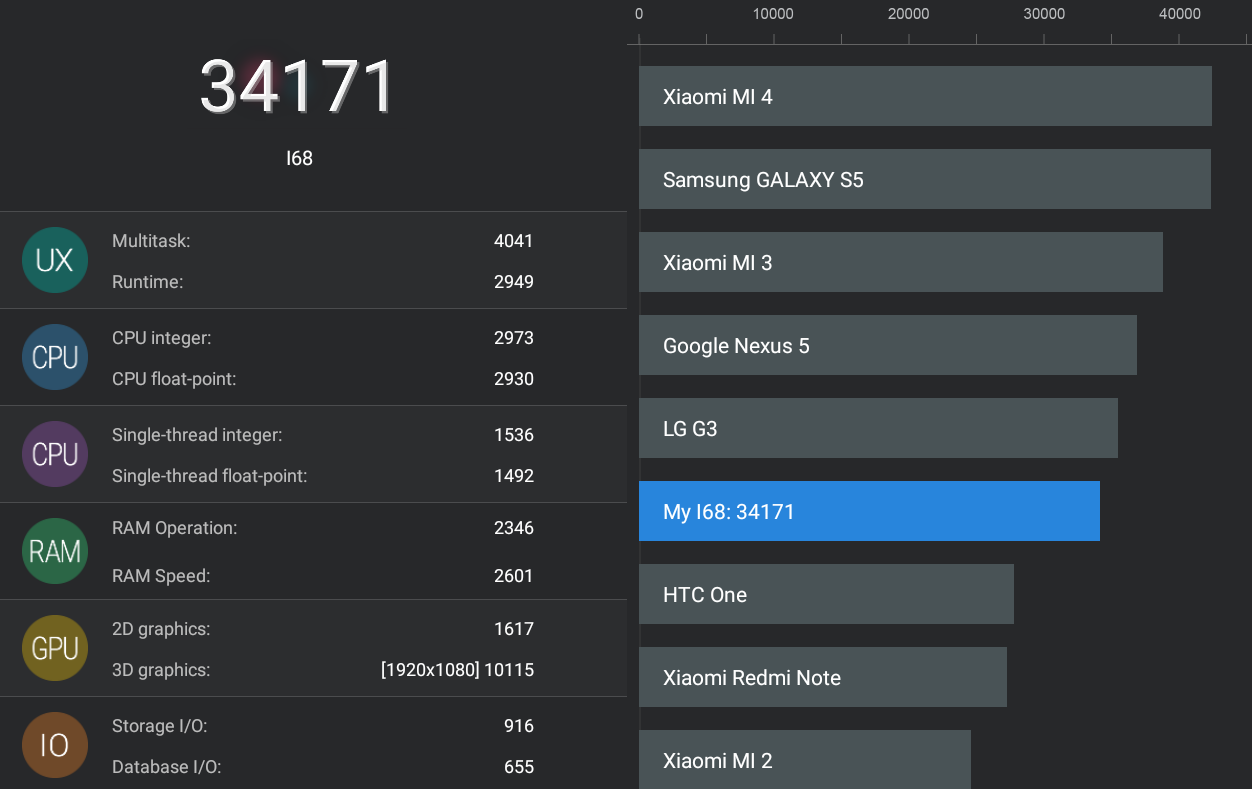Select the Multitask label
This screenshot has height=789, width=1252.
(x=151, y=241)
